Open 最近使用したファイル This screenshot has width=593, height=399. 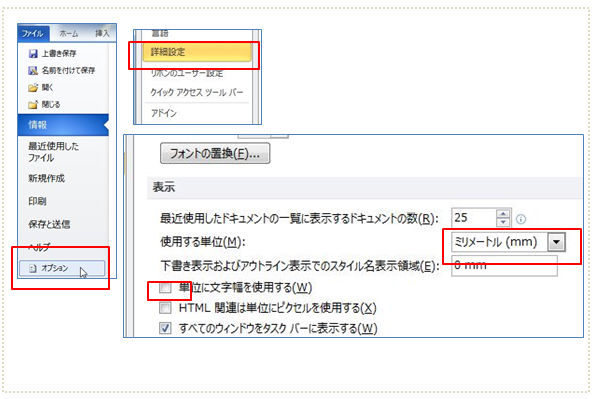(x=54, y=152)
